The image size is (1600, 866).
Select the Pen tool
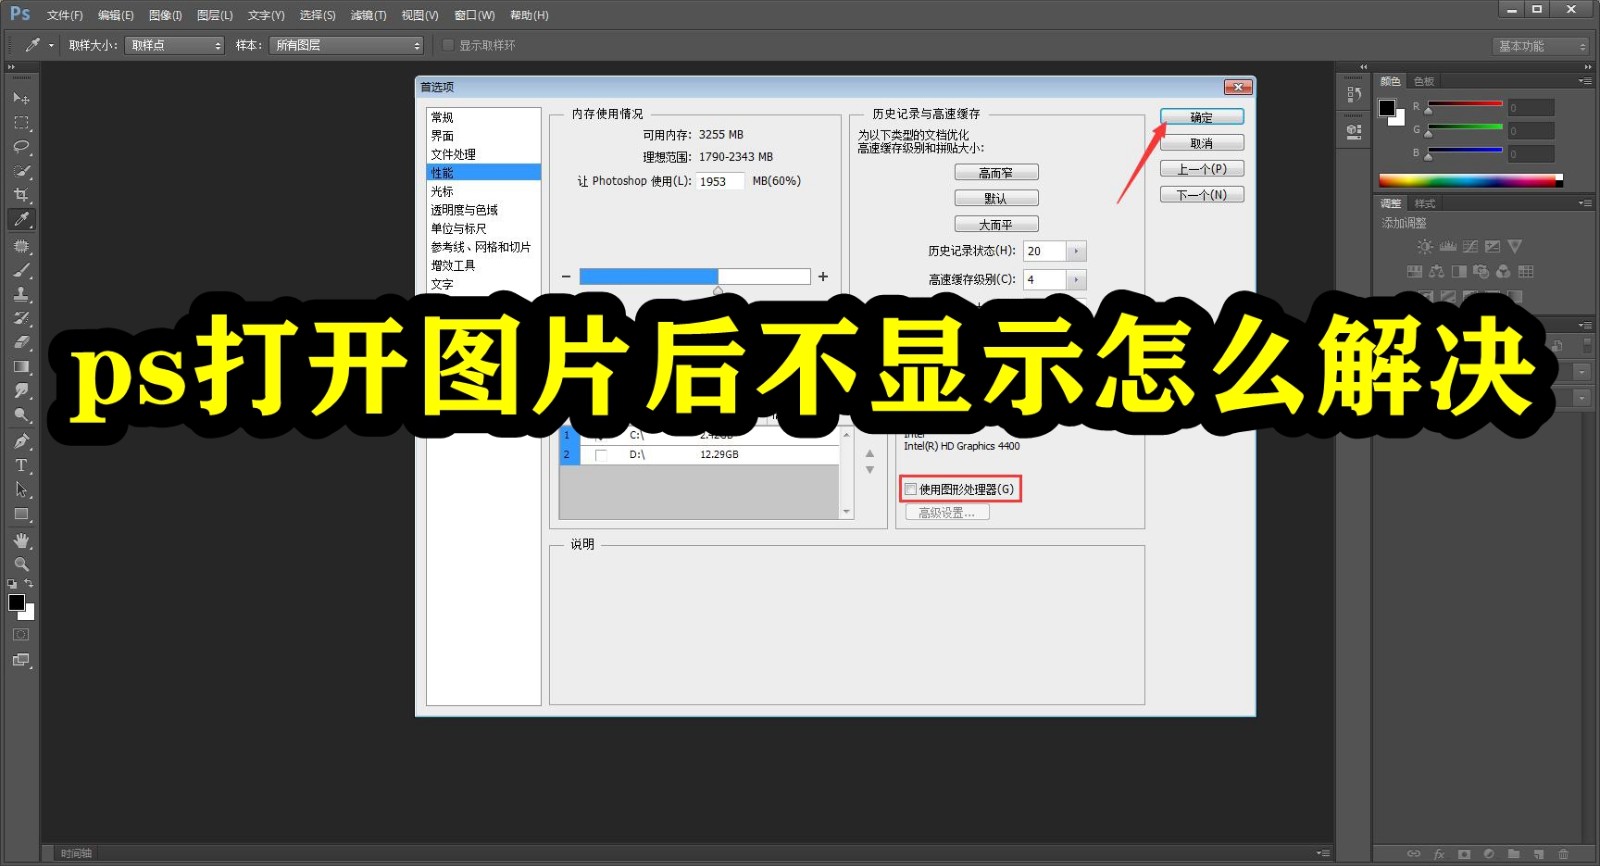[21, 441]
